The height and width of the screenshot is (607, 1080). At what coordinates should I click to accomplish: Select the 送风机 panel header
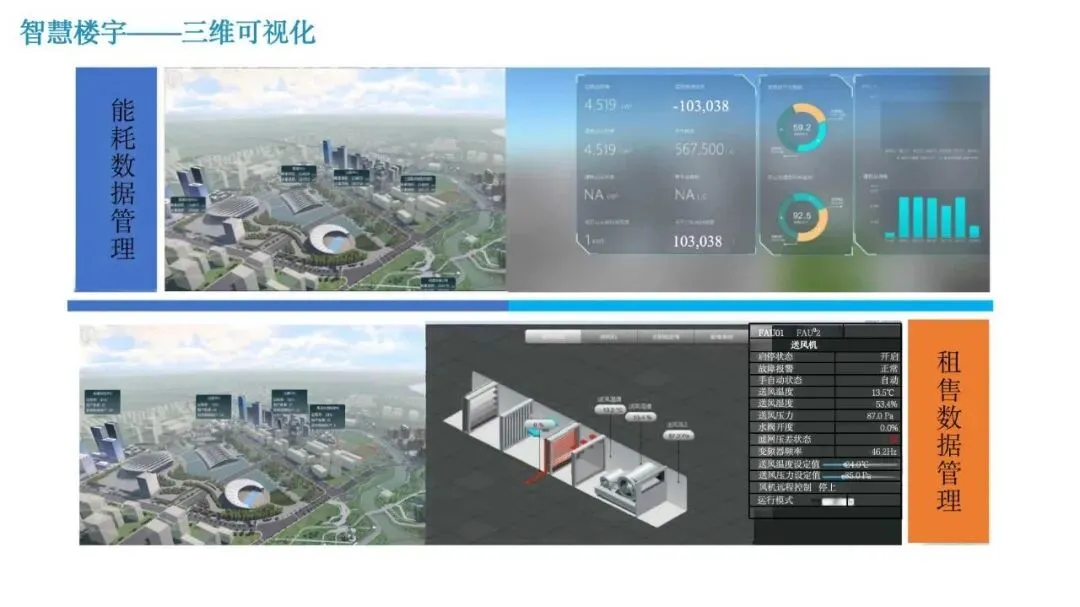pyautogui.click(x=803, y=344)
